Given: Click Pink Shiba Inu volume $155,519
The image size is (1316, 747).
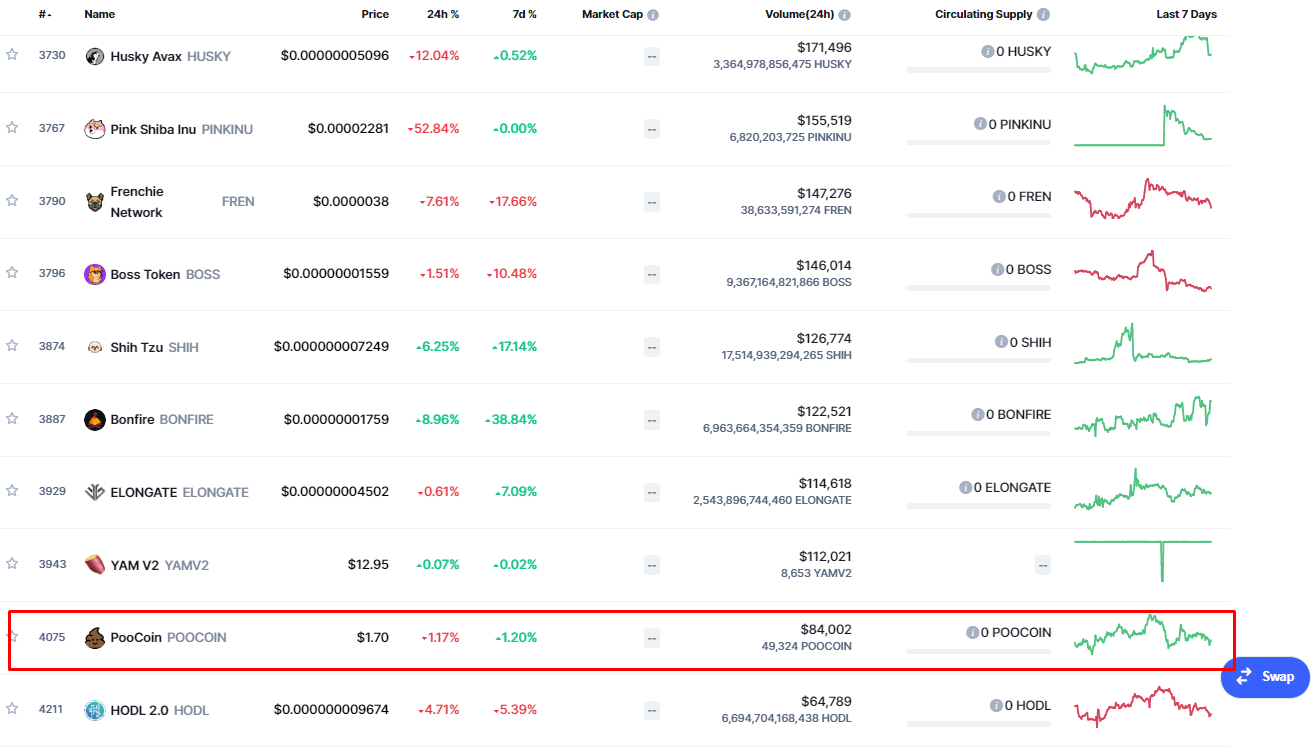Looking at the screenshot, I should (x=824, y=120).
